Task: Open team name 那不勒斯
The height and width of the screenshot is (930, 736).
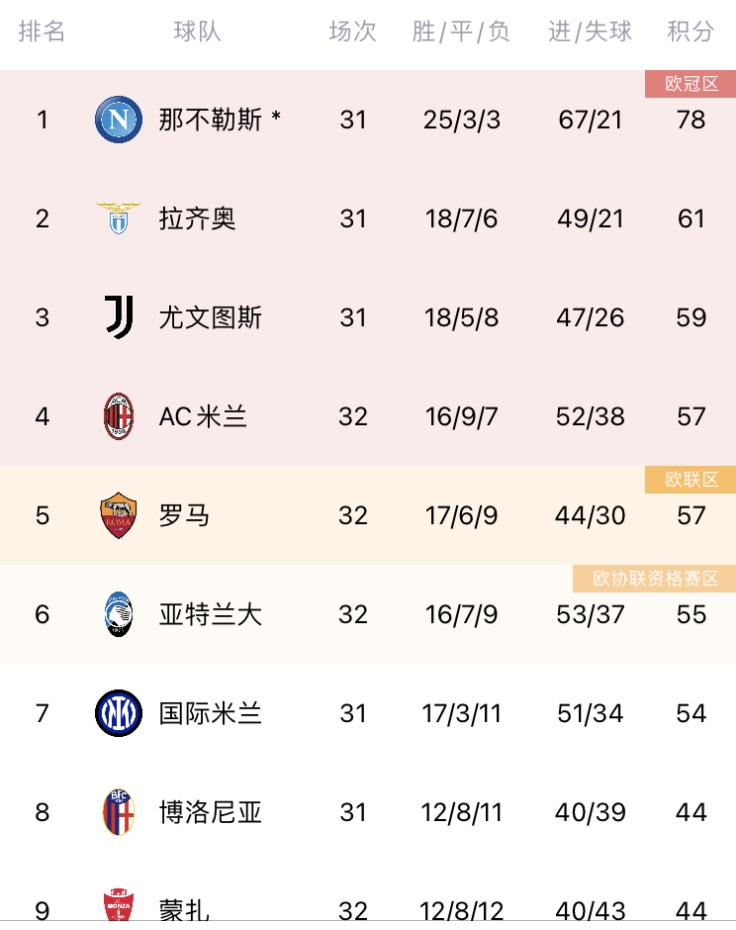Action: (211, 120)
